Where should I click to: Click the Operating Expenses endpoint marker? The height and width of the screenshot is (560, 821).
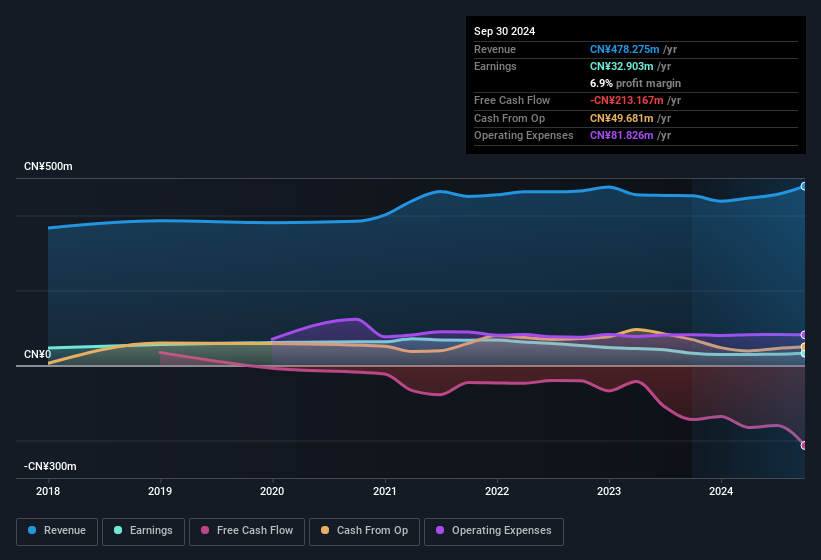point(804,335)
